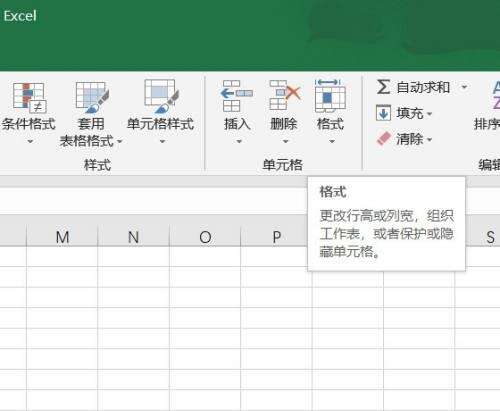Expand the 填充 dropdown arrow
Screen dimensions: 500x411
click(429, 114)
